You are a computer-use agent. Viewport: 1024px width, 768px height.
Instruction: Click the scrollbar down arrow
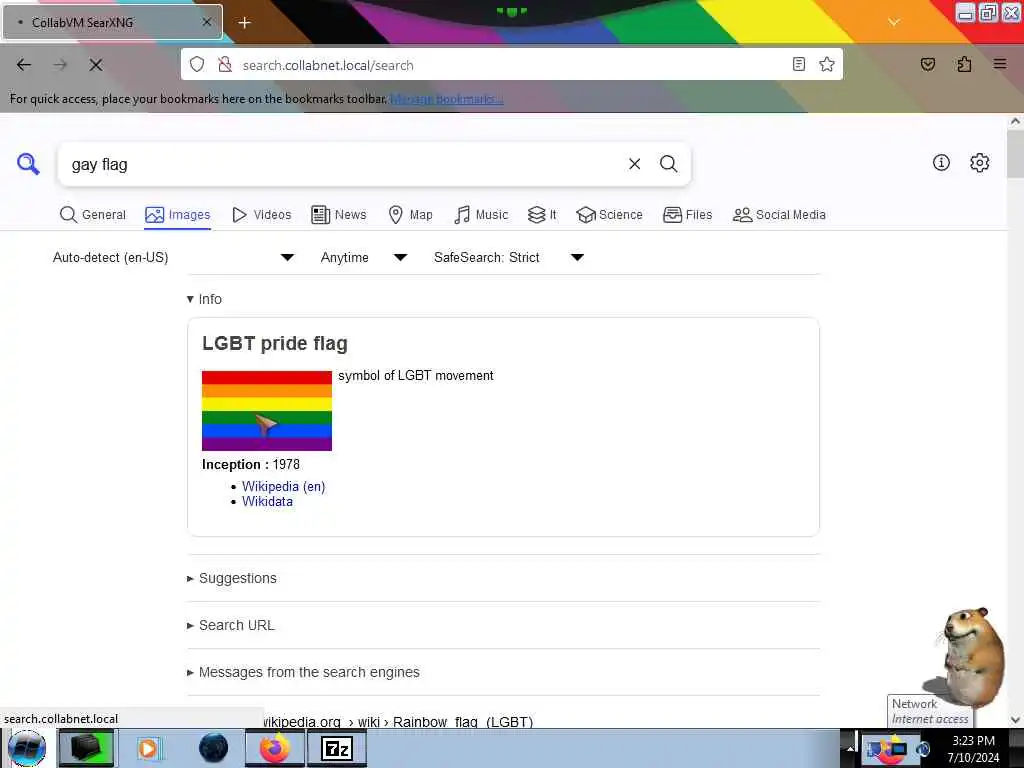(1015, 720)
